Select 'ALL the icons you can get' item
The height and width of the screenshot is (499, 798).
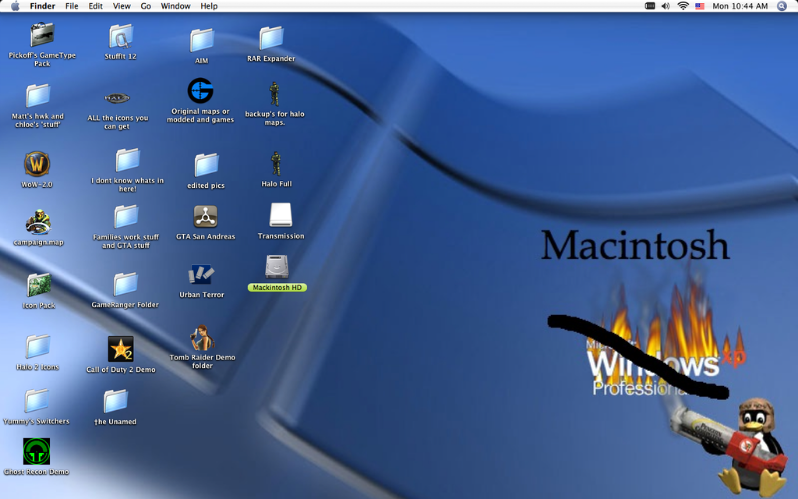click(117, 98)
